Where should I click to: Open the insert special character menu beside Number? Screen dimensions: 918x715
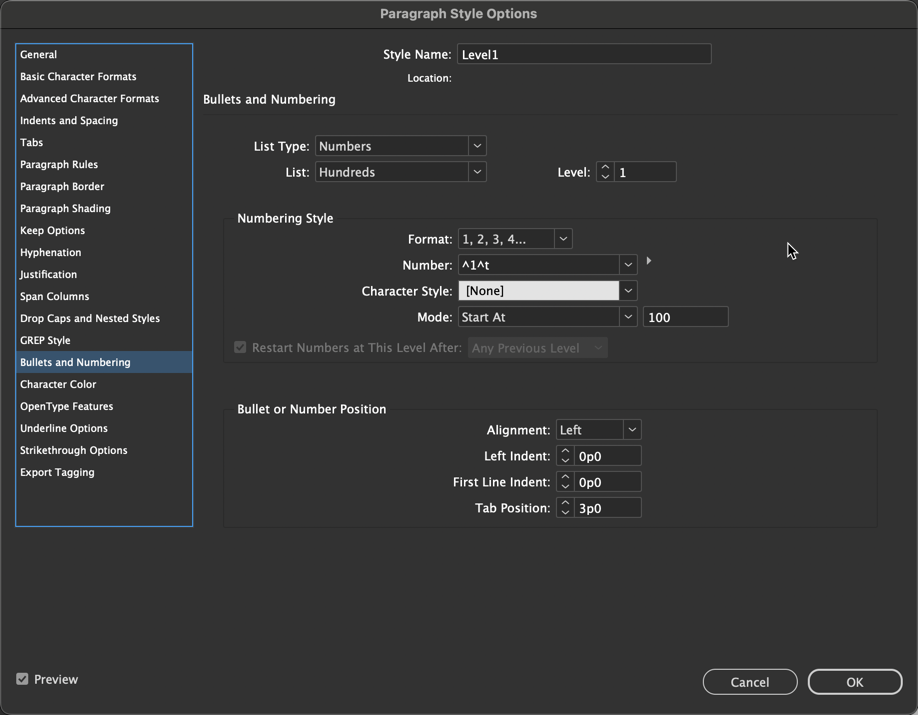(648, 261)
